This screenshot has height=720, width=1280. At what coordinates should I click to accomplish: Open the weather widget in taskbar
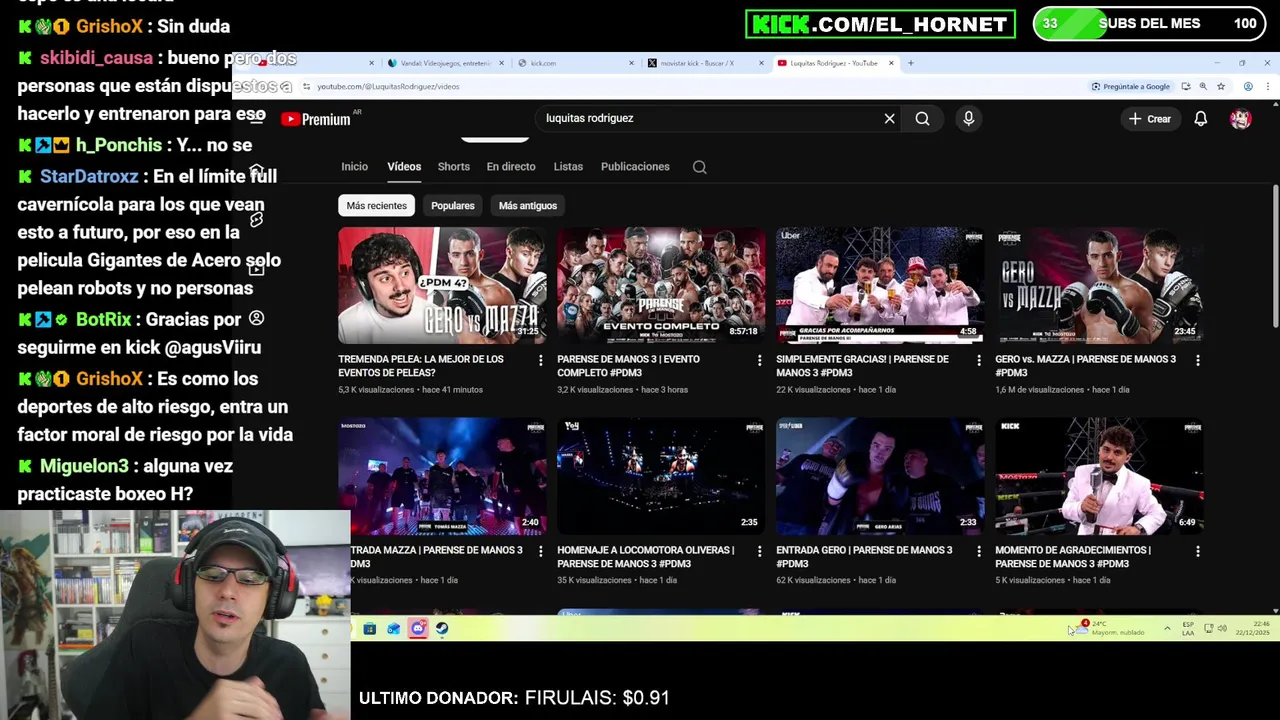click(1112, 628)
